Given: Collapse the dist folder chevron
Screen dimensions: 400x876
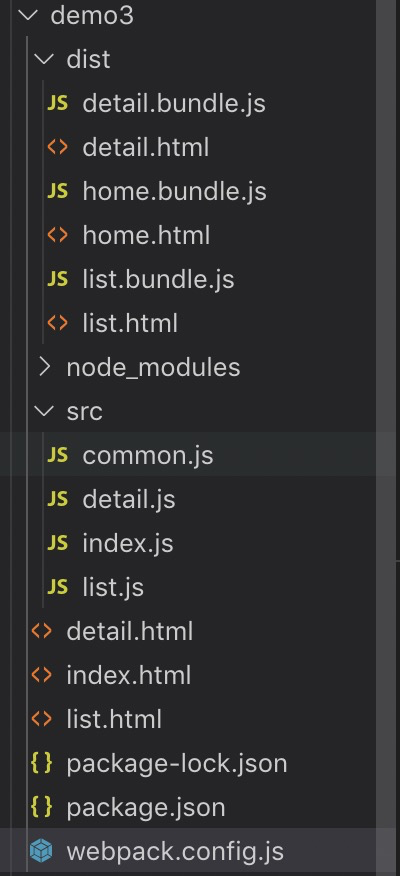Looking at the screenshot, I should point(44,59).
